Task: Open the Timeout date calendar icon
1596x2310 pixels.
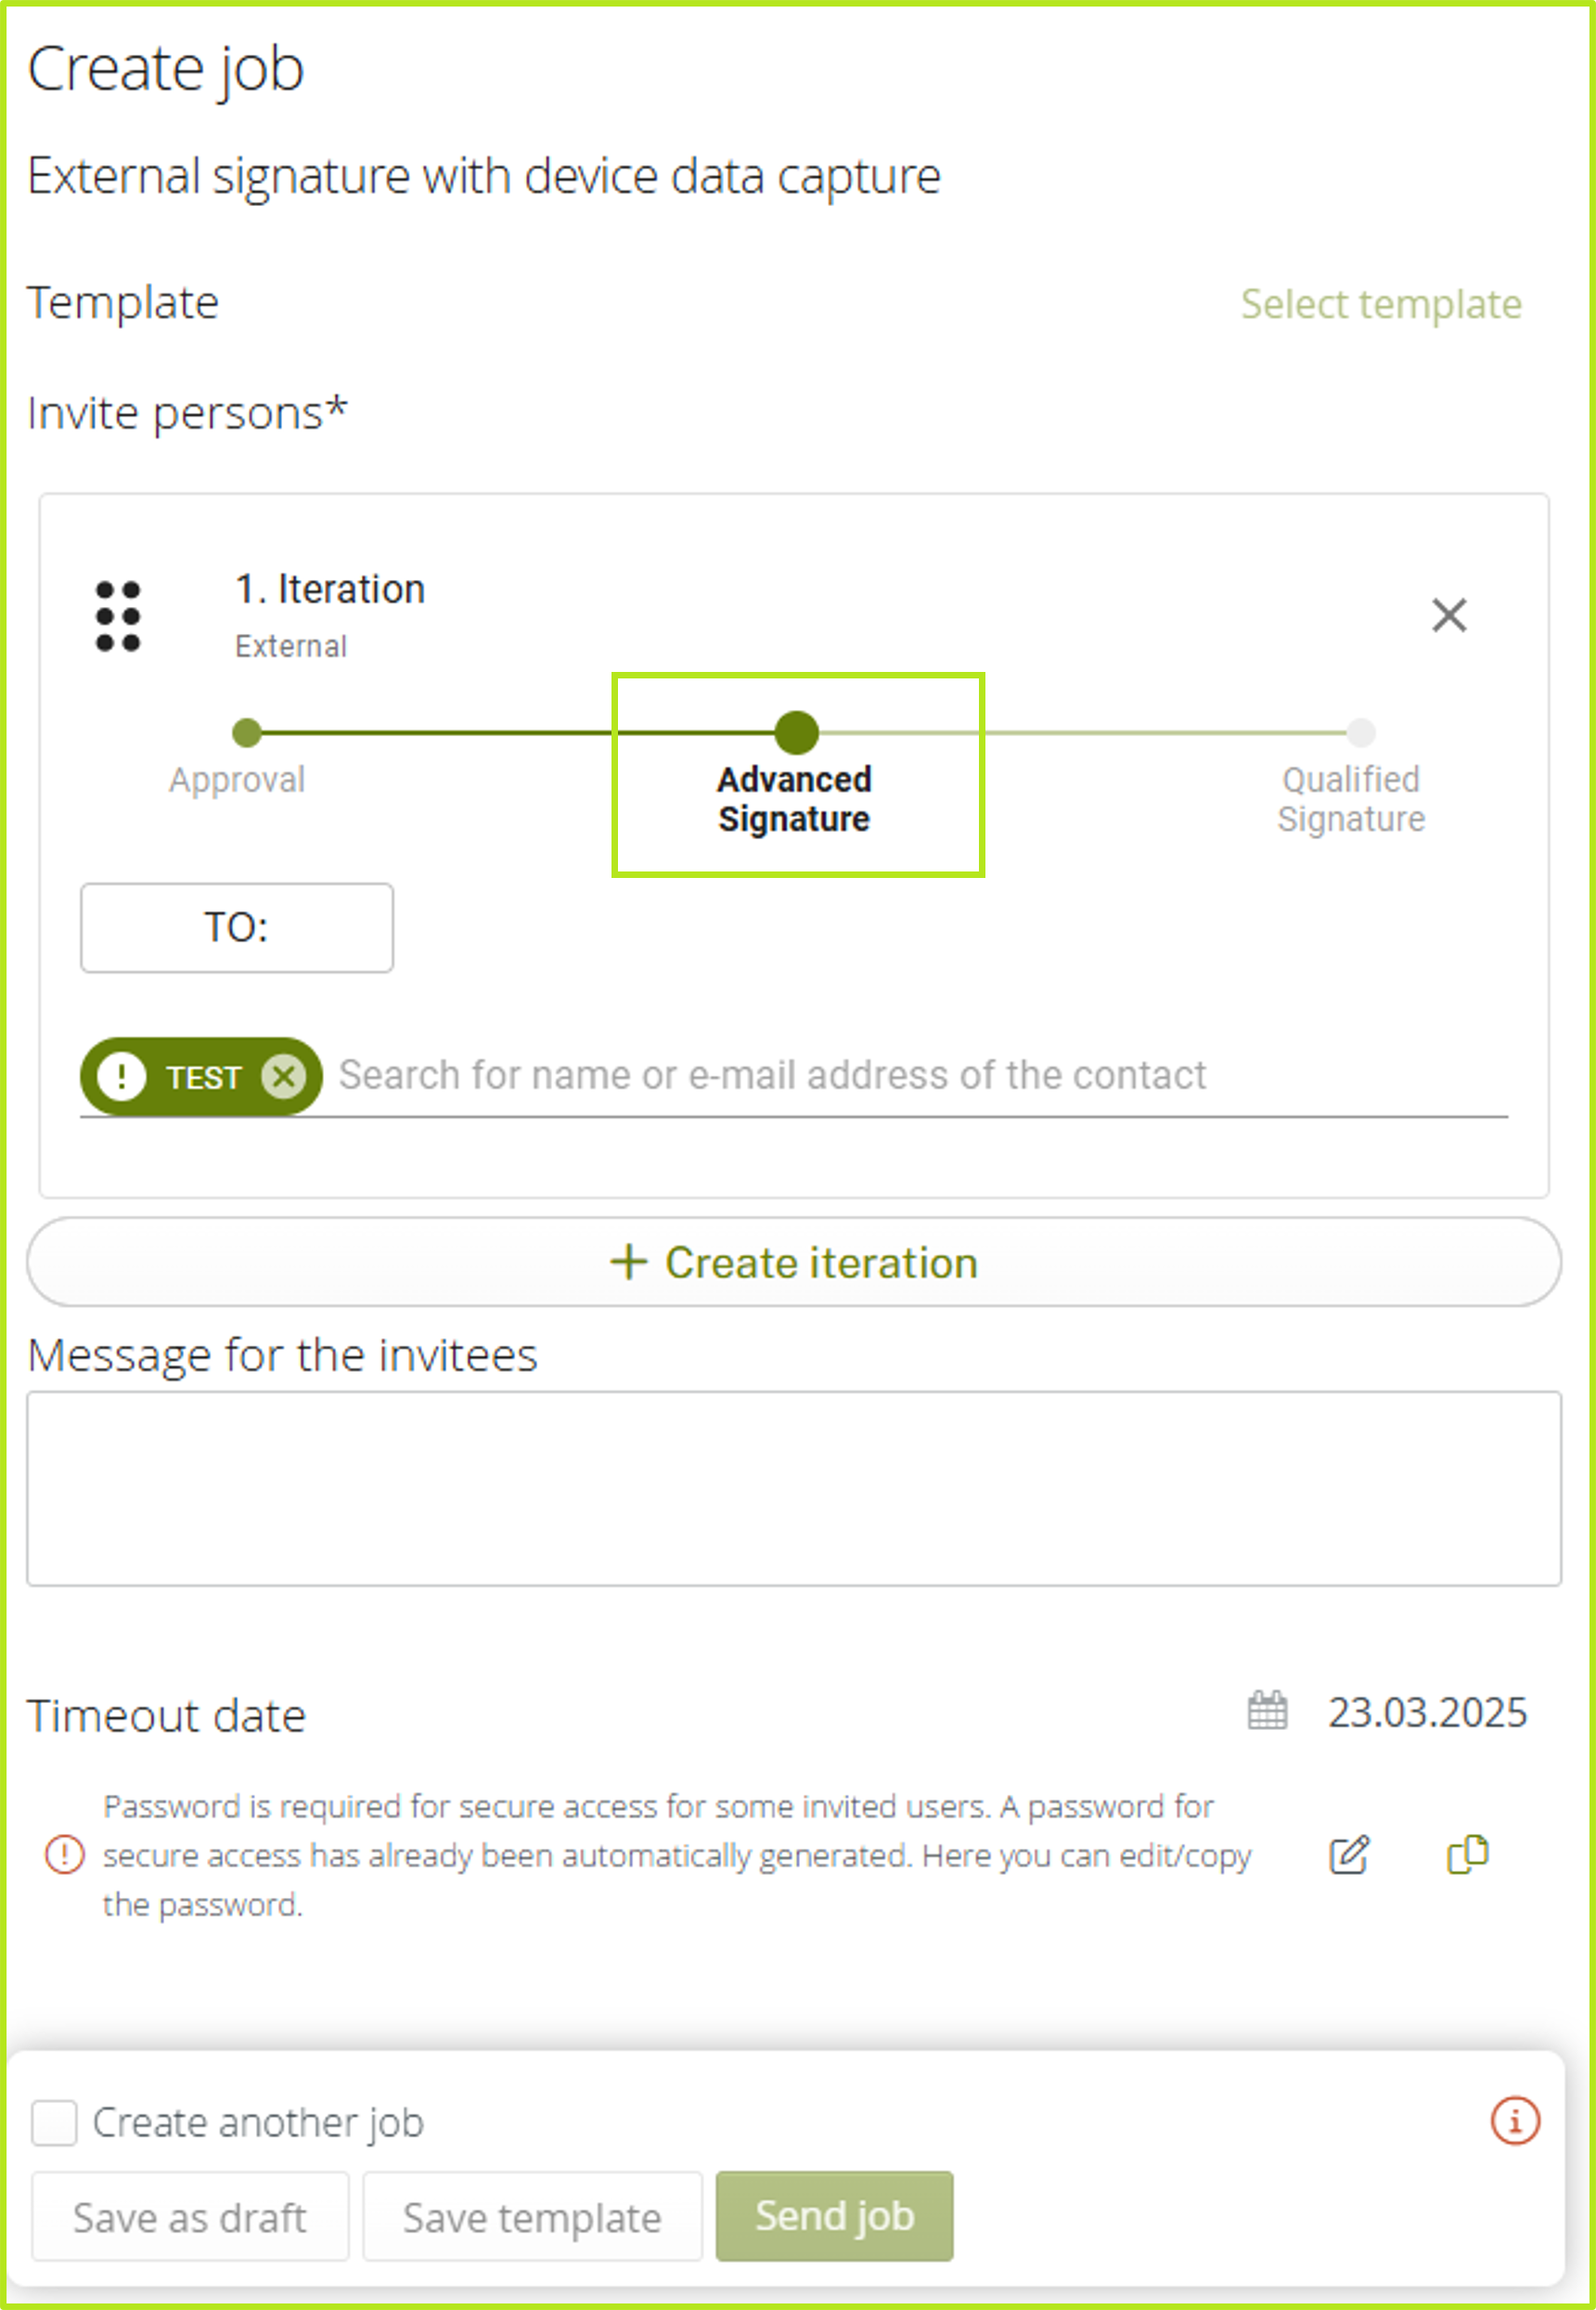Action: point(1267,1711)
